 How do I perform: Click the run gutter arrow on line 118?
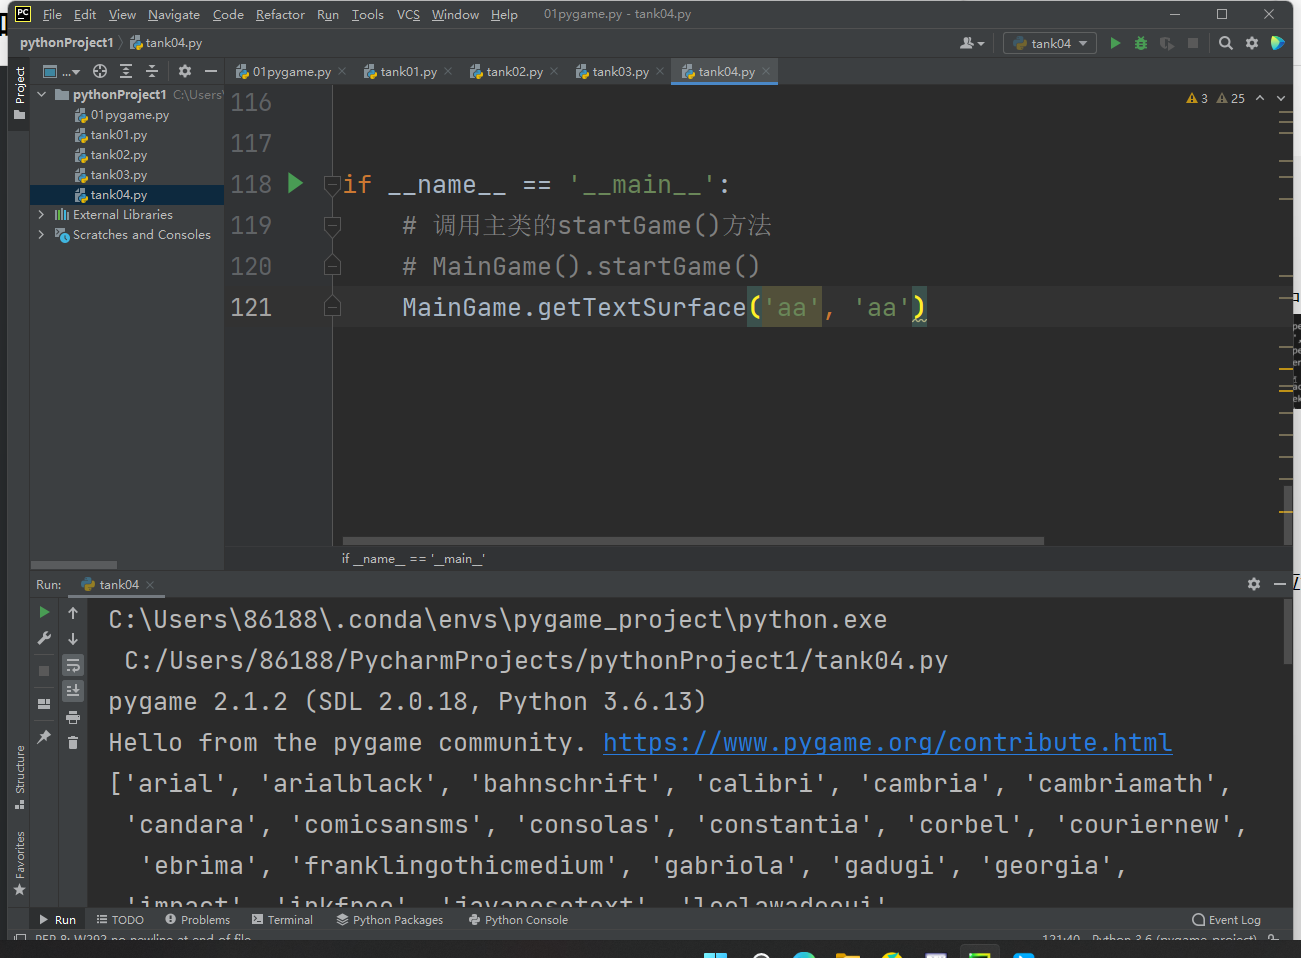pyautogui.click(x=295, y=183)
